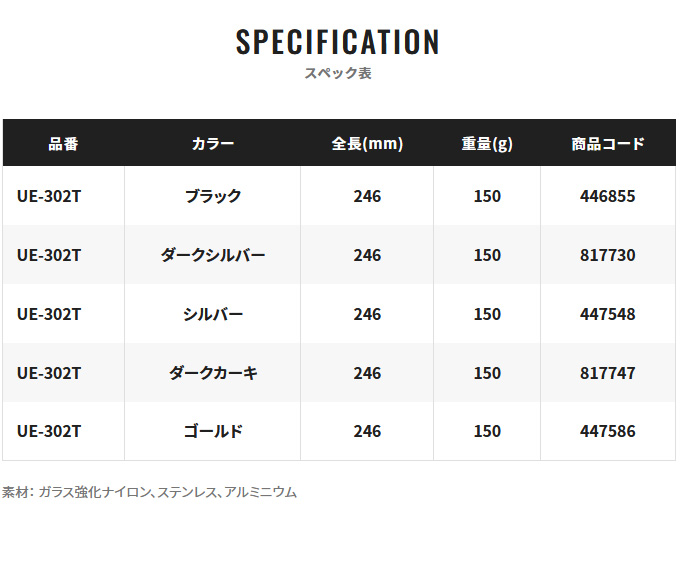Click the ゴールド color cell
680x564 pixels.
pos(213,432)
